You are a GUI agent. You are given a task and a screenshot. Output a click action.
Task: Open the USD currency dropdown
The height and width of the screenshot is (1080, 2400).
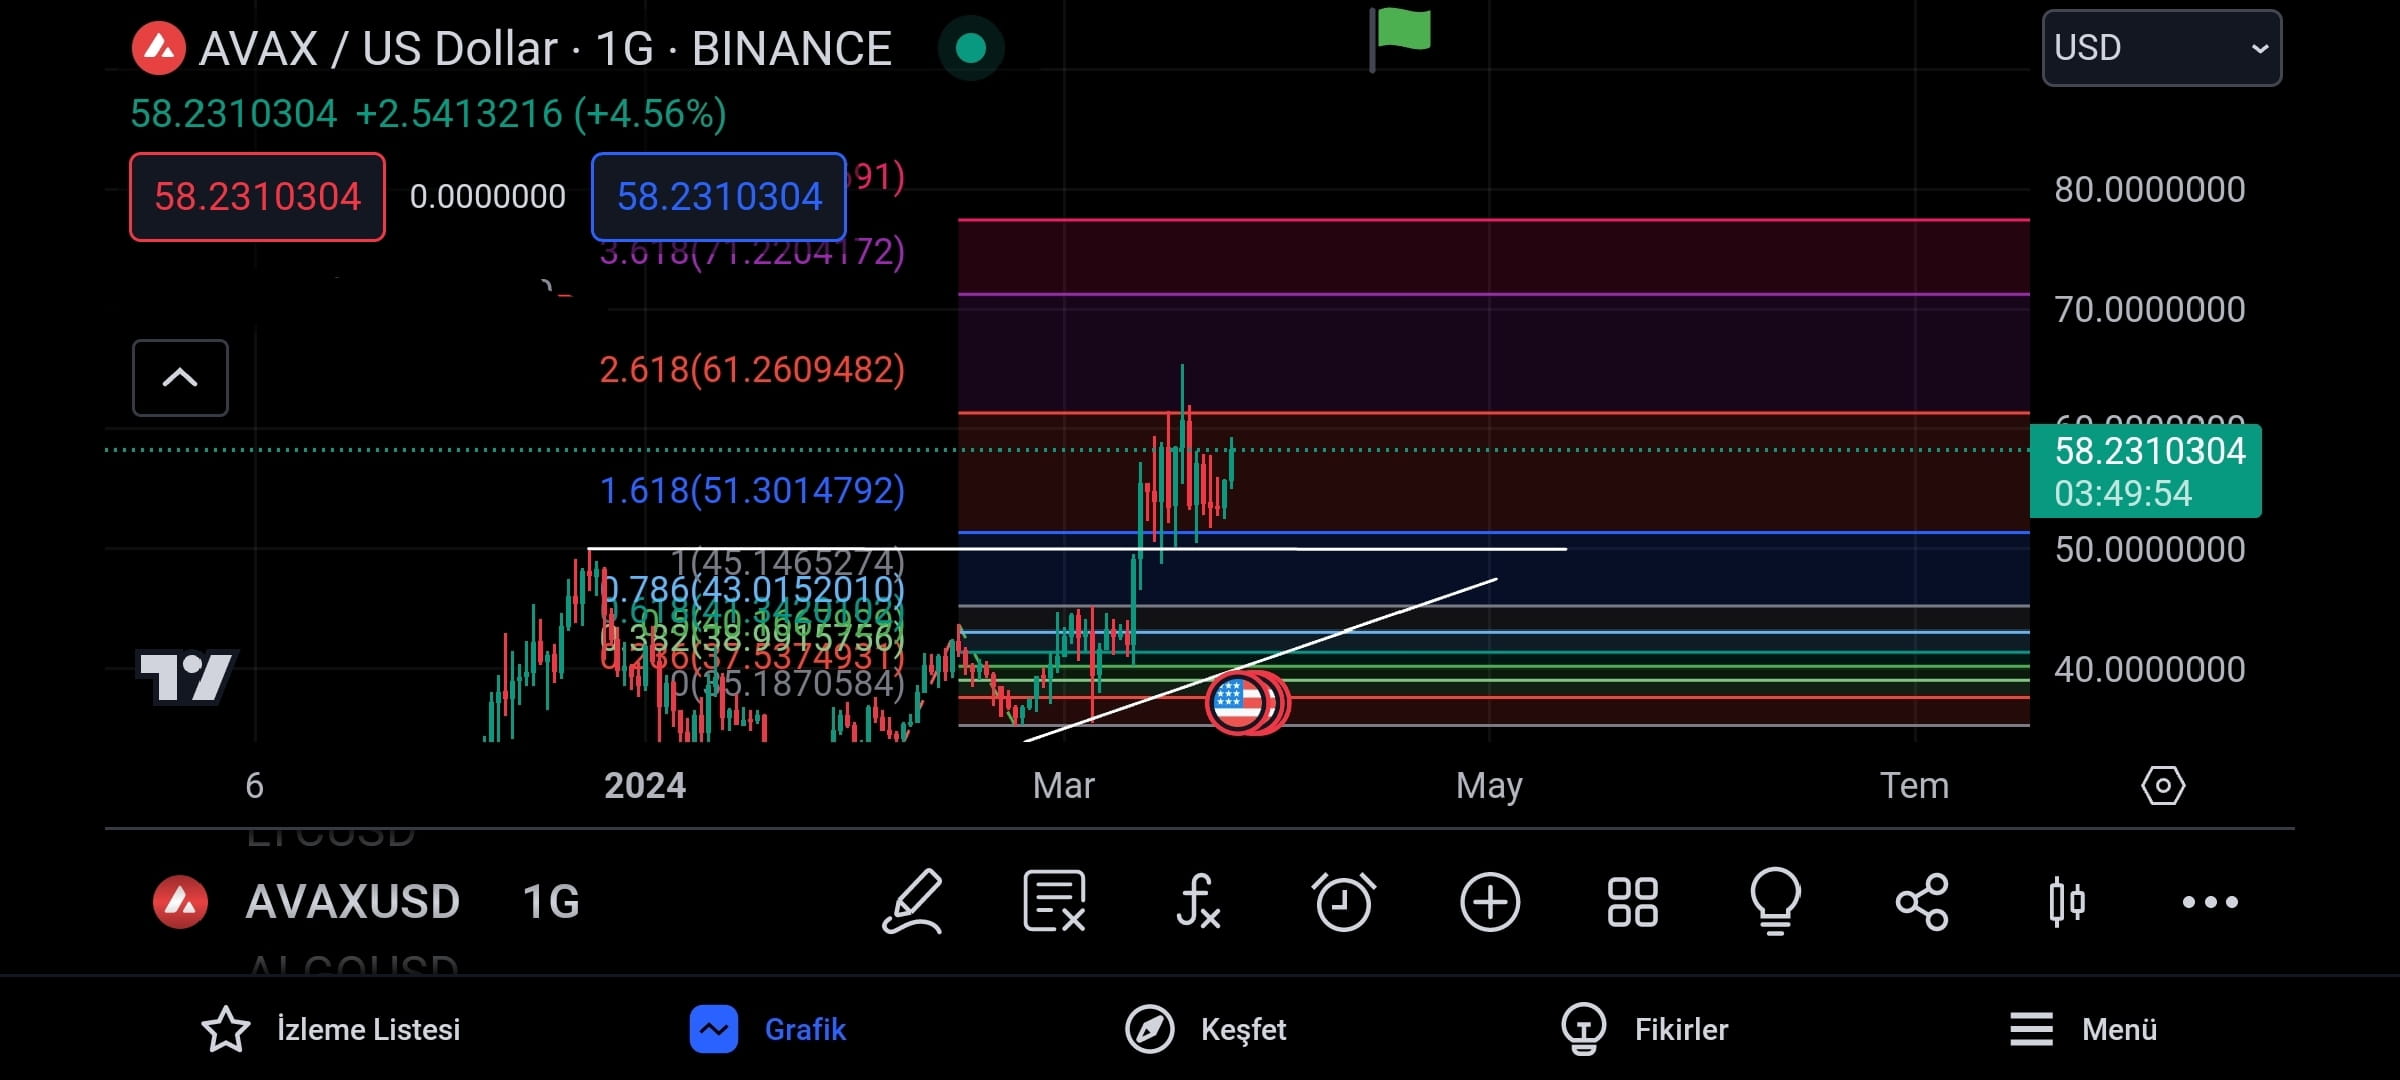click(2161, 47)
